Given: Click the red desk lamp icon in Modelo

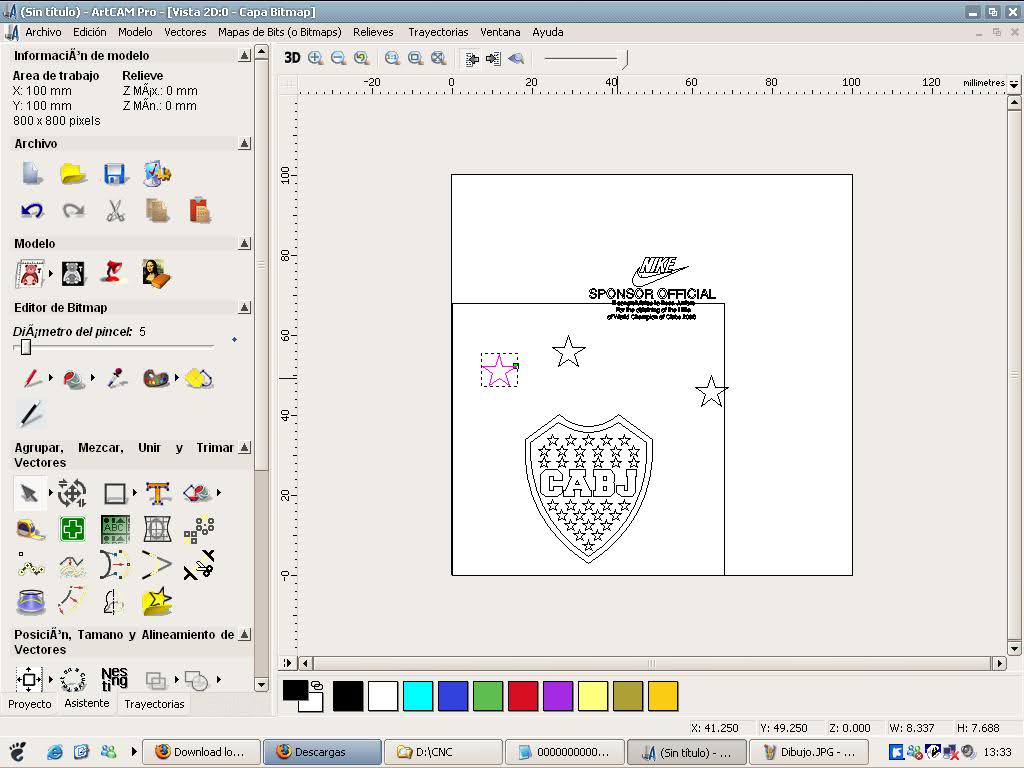Looking at the screenshot, I should (114, 272).
